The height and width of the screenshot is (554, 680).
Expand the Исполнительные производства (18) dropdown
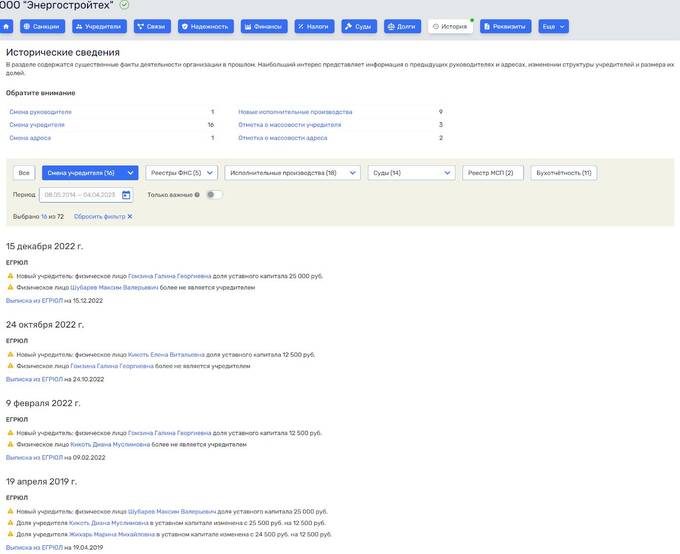tap(292, 173)
